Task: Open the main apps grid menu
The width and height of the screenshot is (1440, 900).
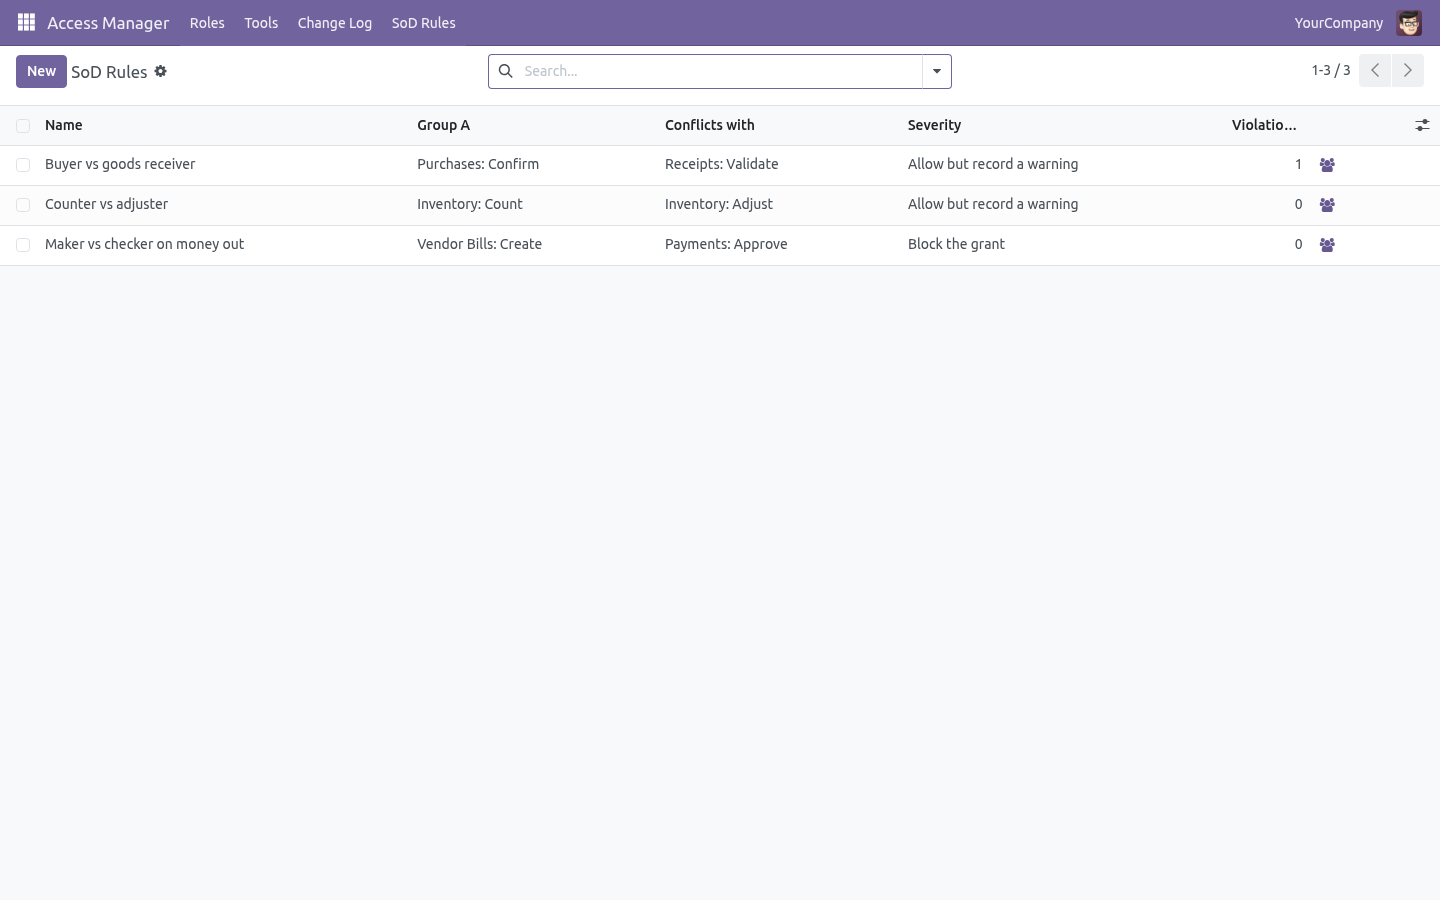Action: click(26, 22)
